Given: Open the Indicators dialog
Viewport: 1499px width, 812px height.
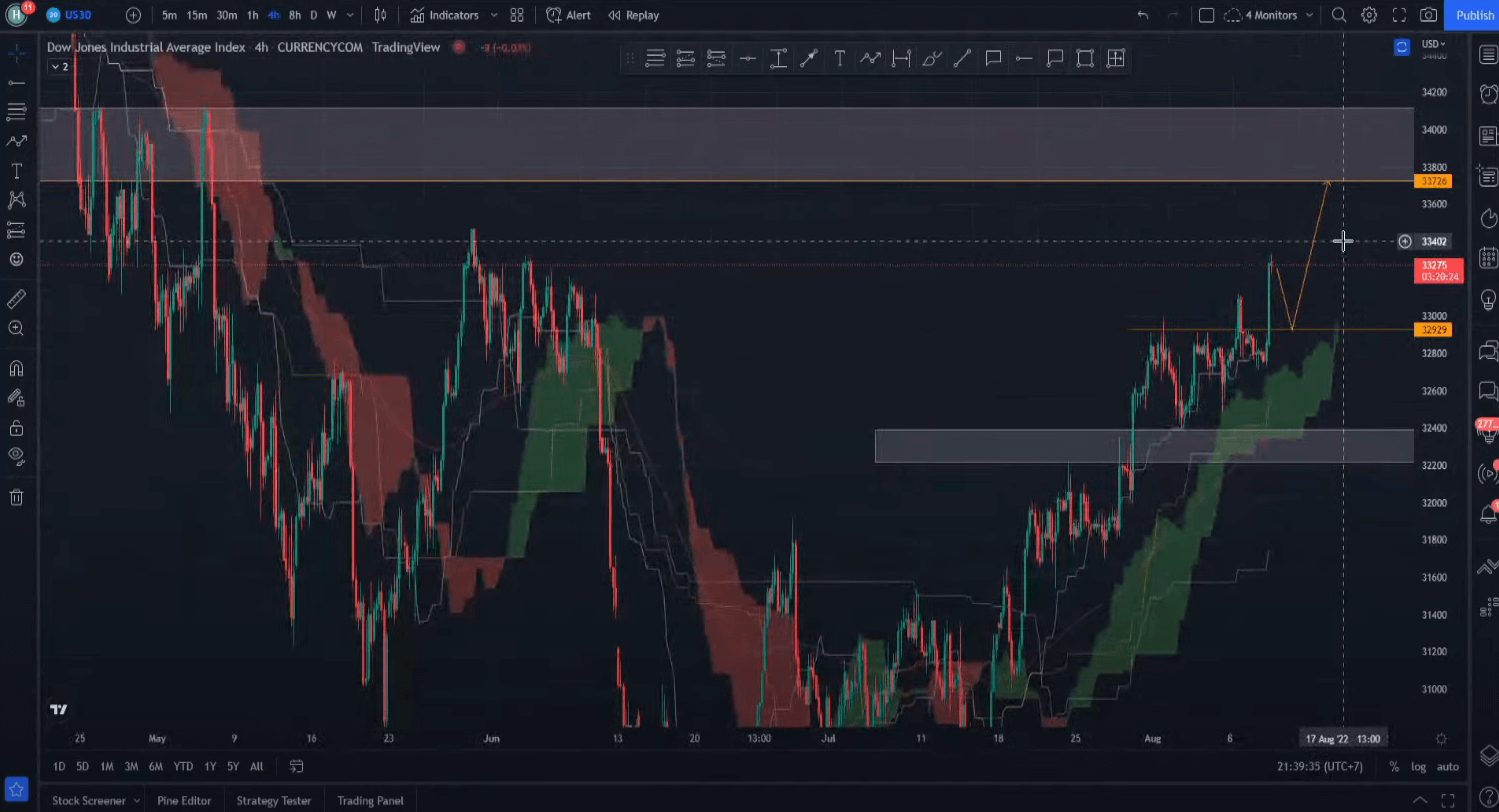Looking at the screenshot, I should 444,15.
